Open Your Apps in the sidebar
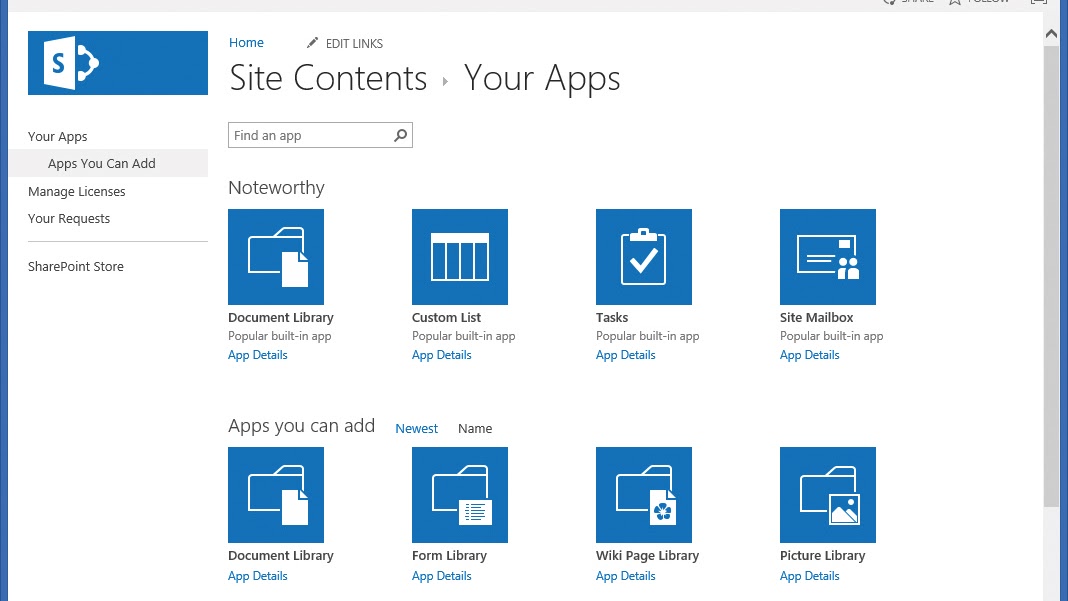 coord(57,136)
